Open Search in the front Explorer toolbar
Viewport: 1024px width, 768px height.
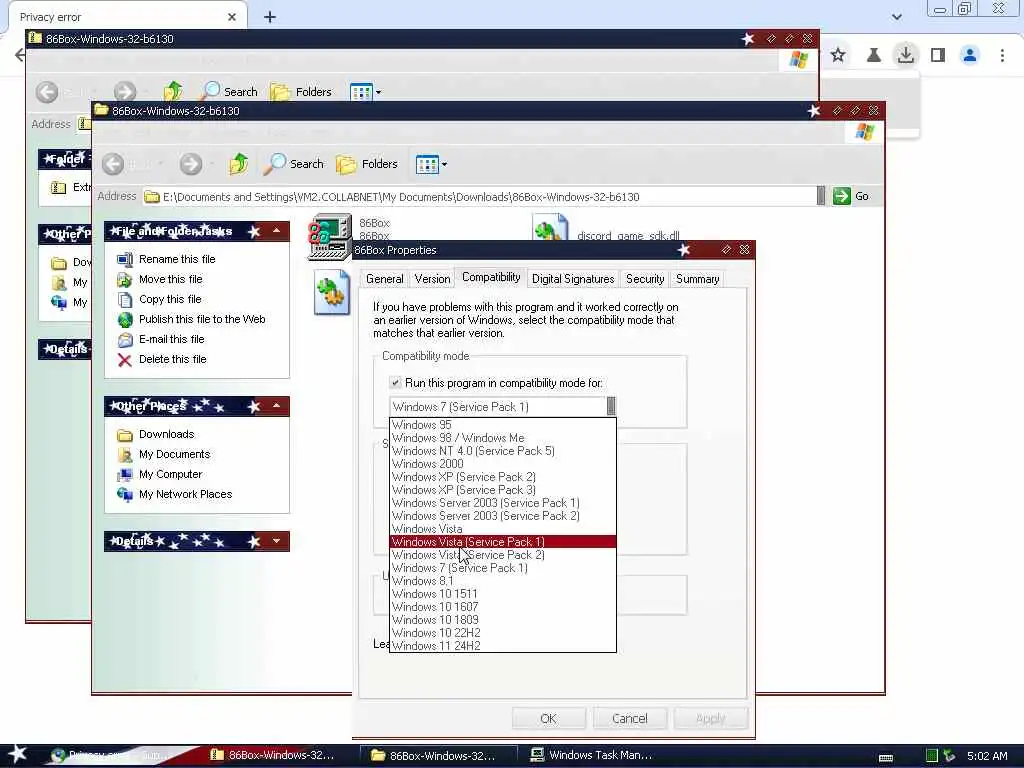click(x=294, y=164)
